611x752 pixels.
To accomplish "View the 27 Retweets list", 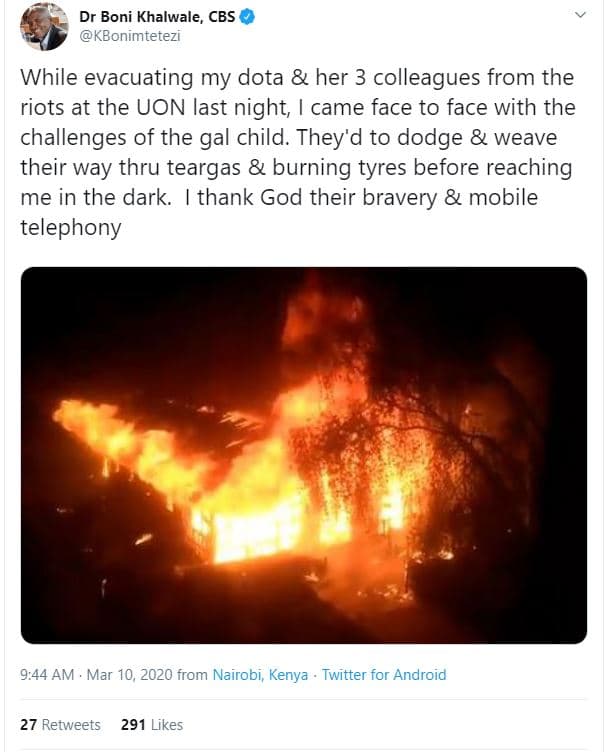I will pyautogui.click(x=60, y=724).
